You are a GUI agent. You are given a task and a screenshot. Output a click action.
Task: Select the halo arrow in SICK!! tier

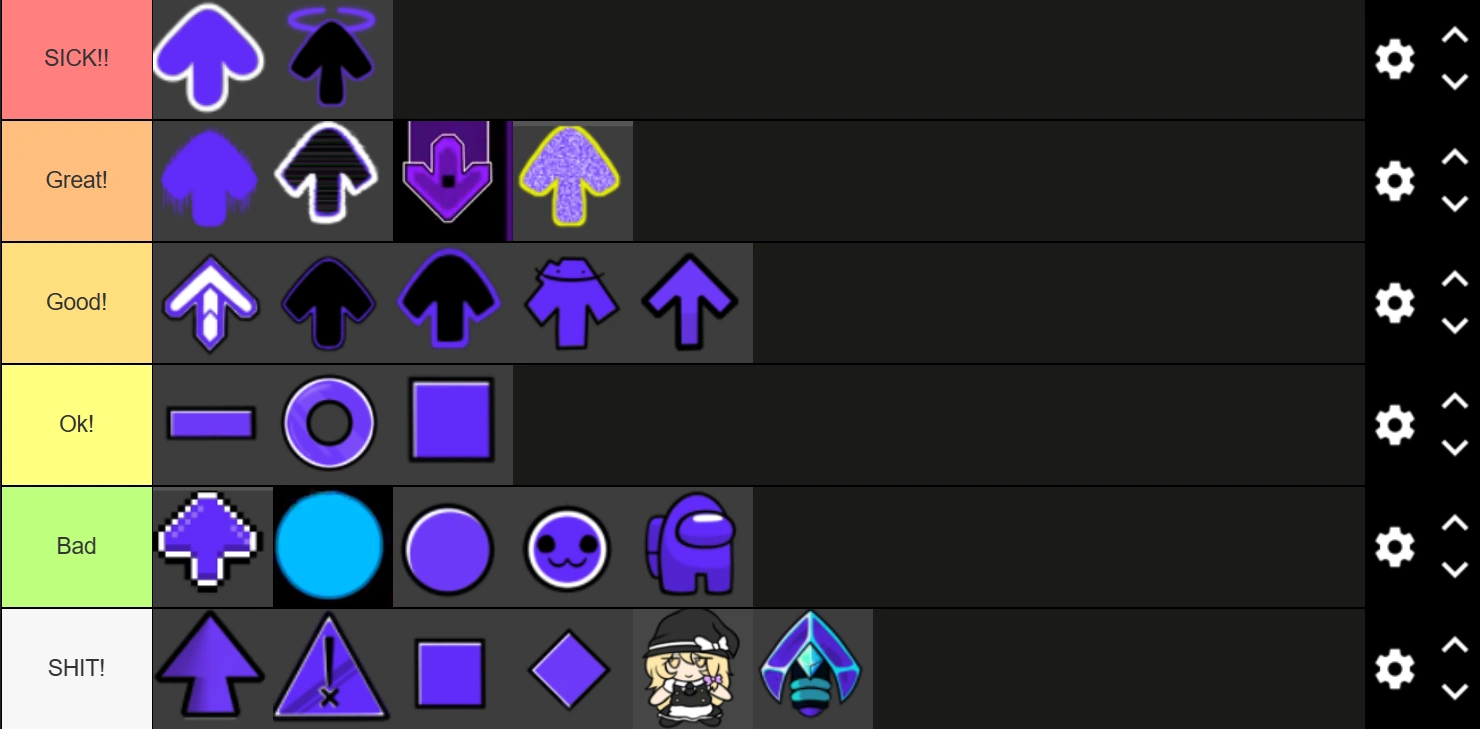[333, 59]
